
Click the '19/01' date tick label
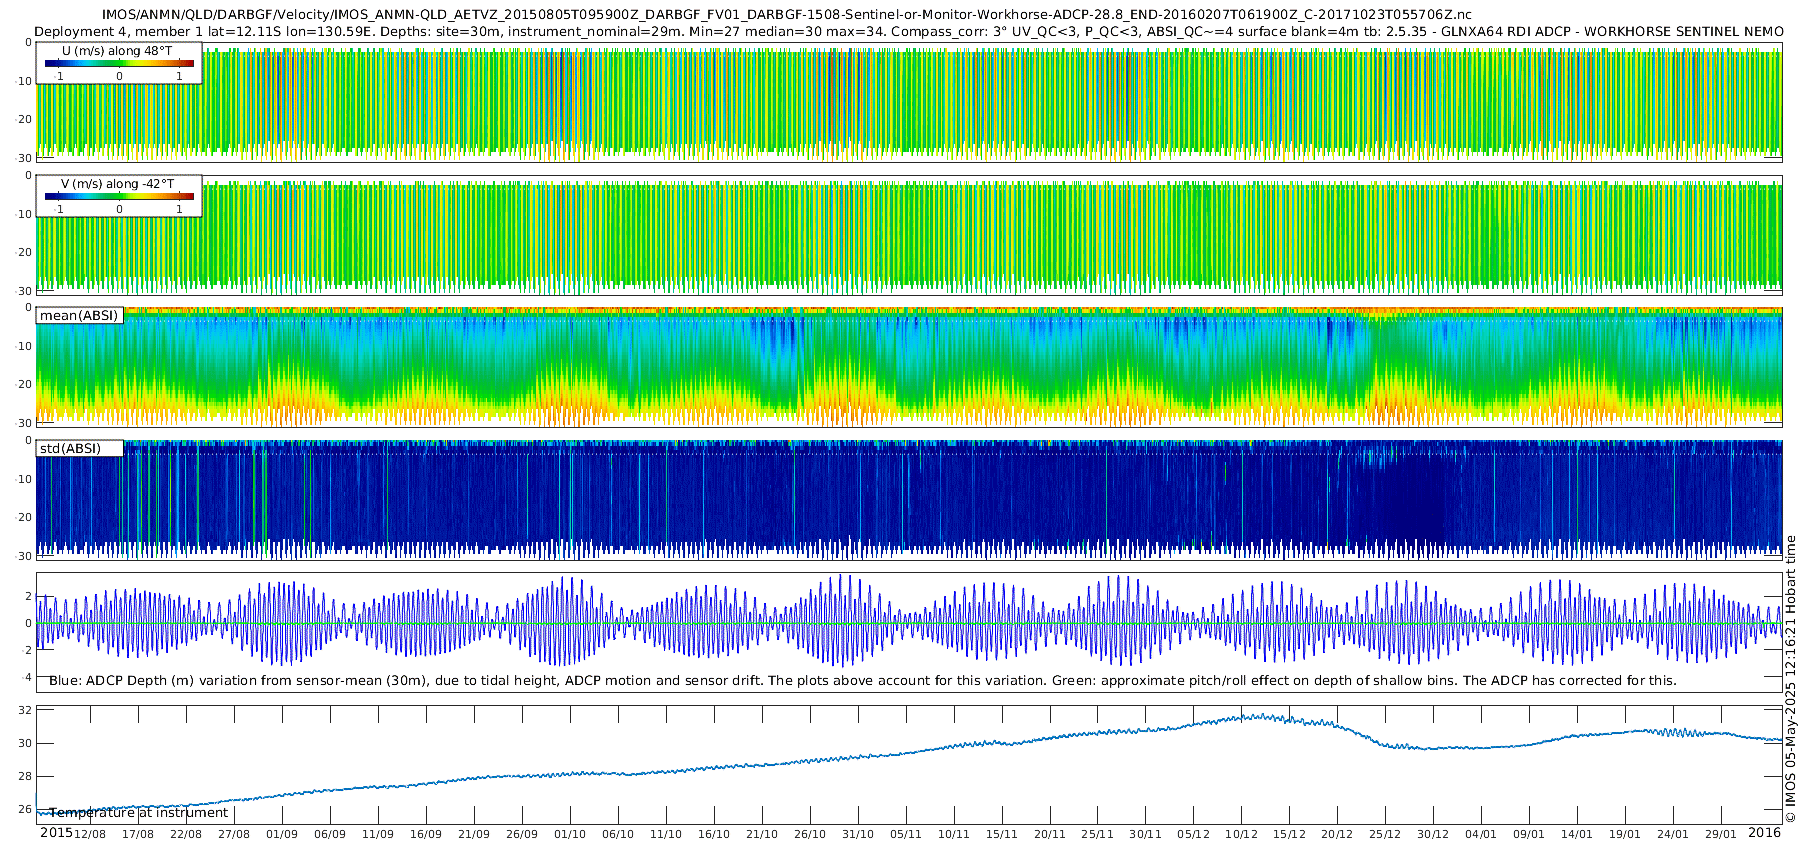click(1626, 834)
